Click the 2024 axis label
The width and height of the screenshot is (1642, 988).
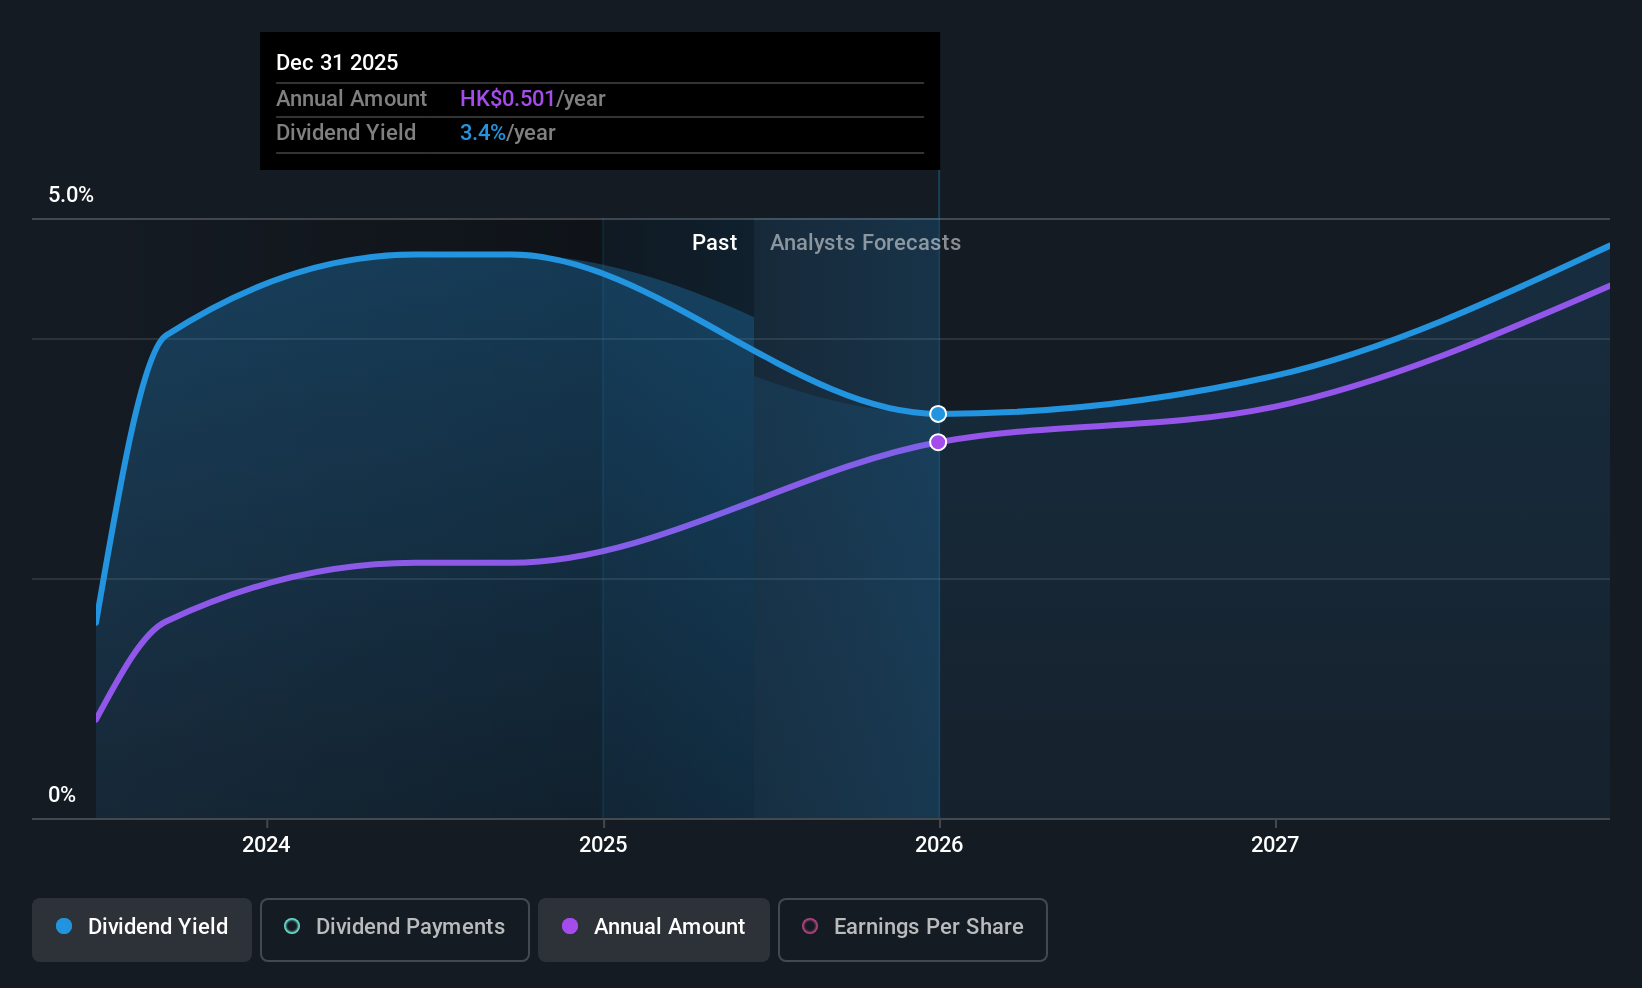click(x=266, y=844)
